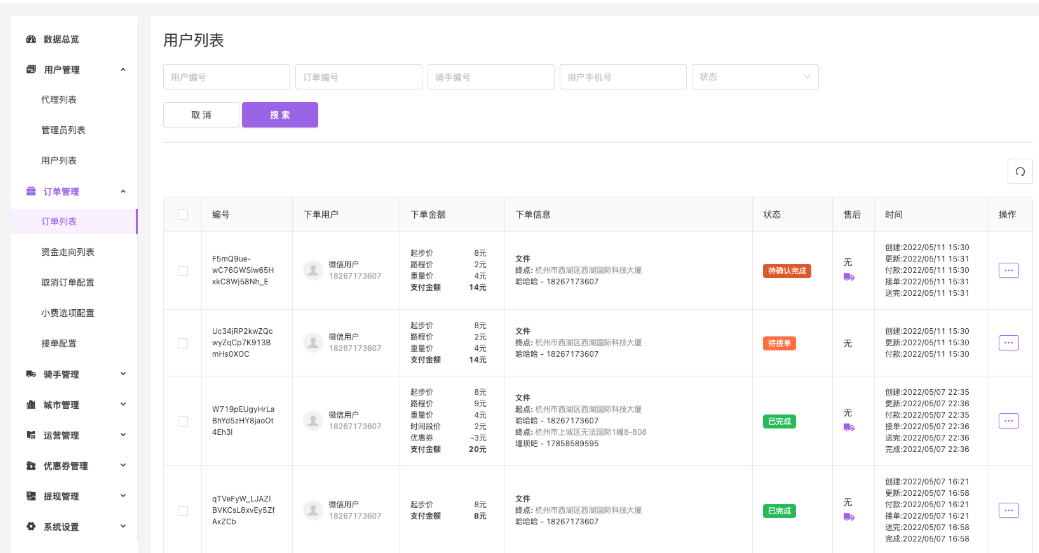Image resolution: width=1039 pixels, height=553 pixels.
Task: Expand the 运营管理 menu chevron
Action: pyautogui.click(x=123, y=435)
